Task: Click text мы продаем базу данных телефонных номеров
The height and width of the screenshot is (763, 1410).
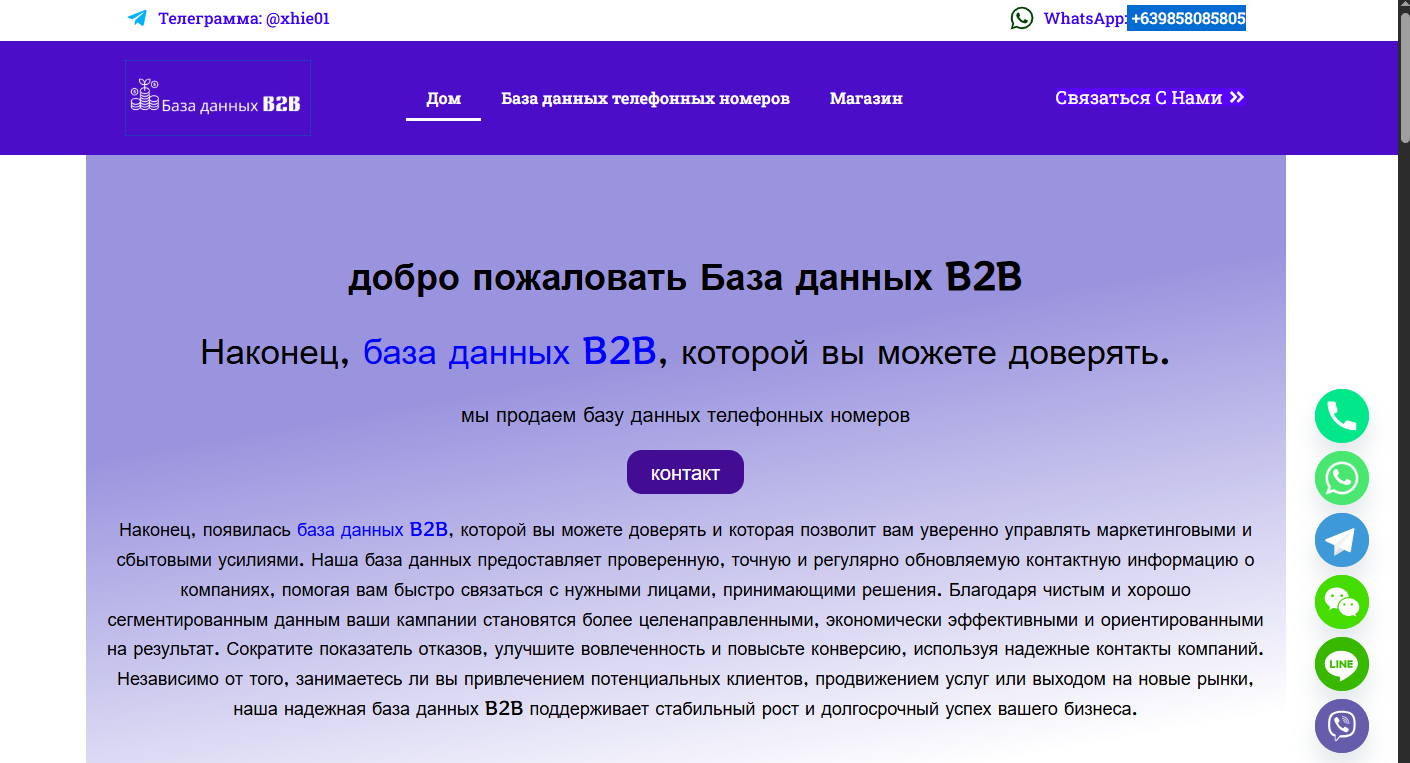Action: (x=685, y=415)
